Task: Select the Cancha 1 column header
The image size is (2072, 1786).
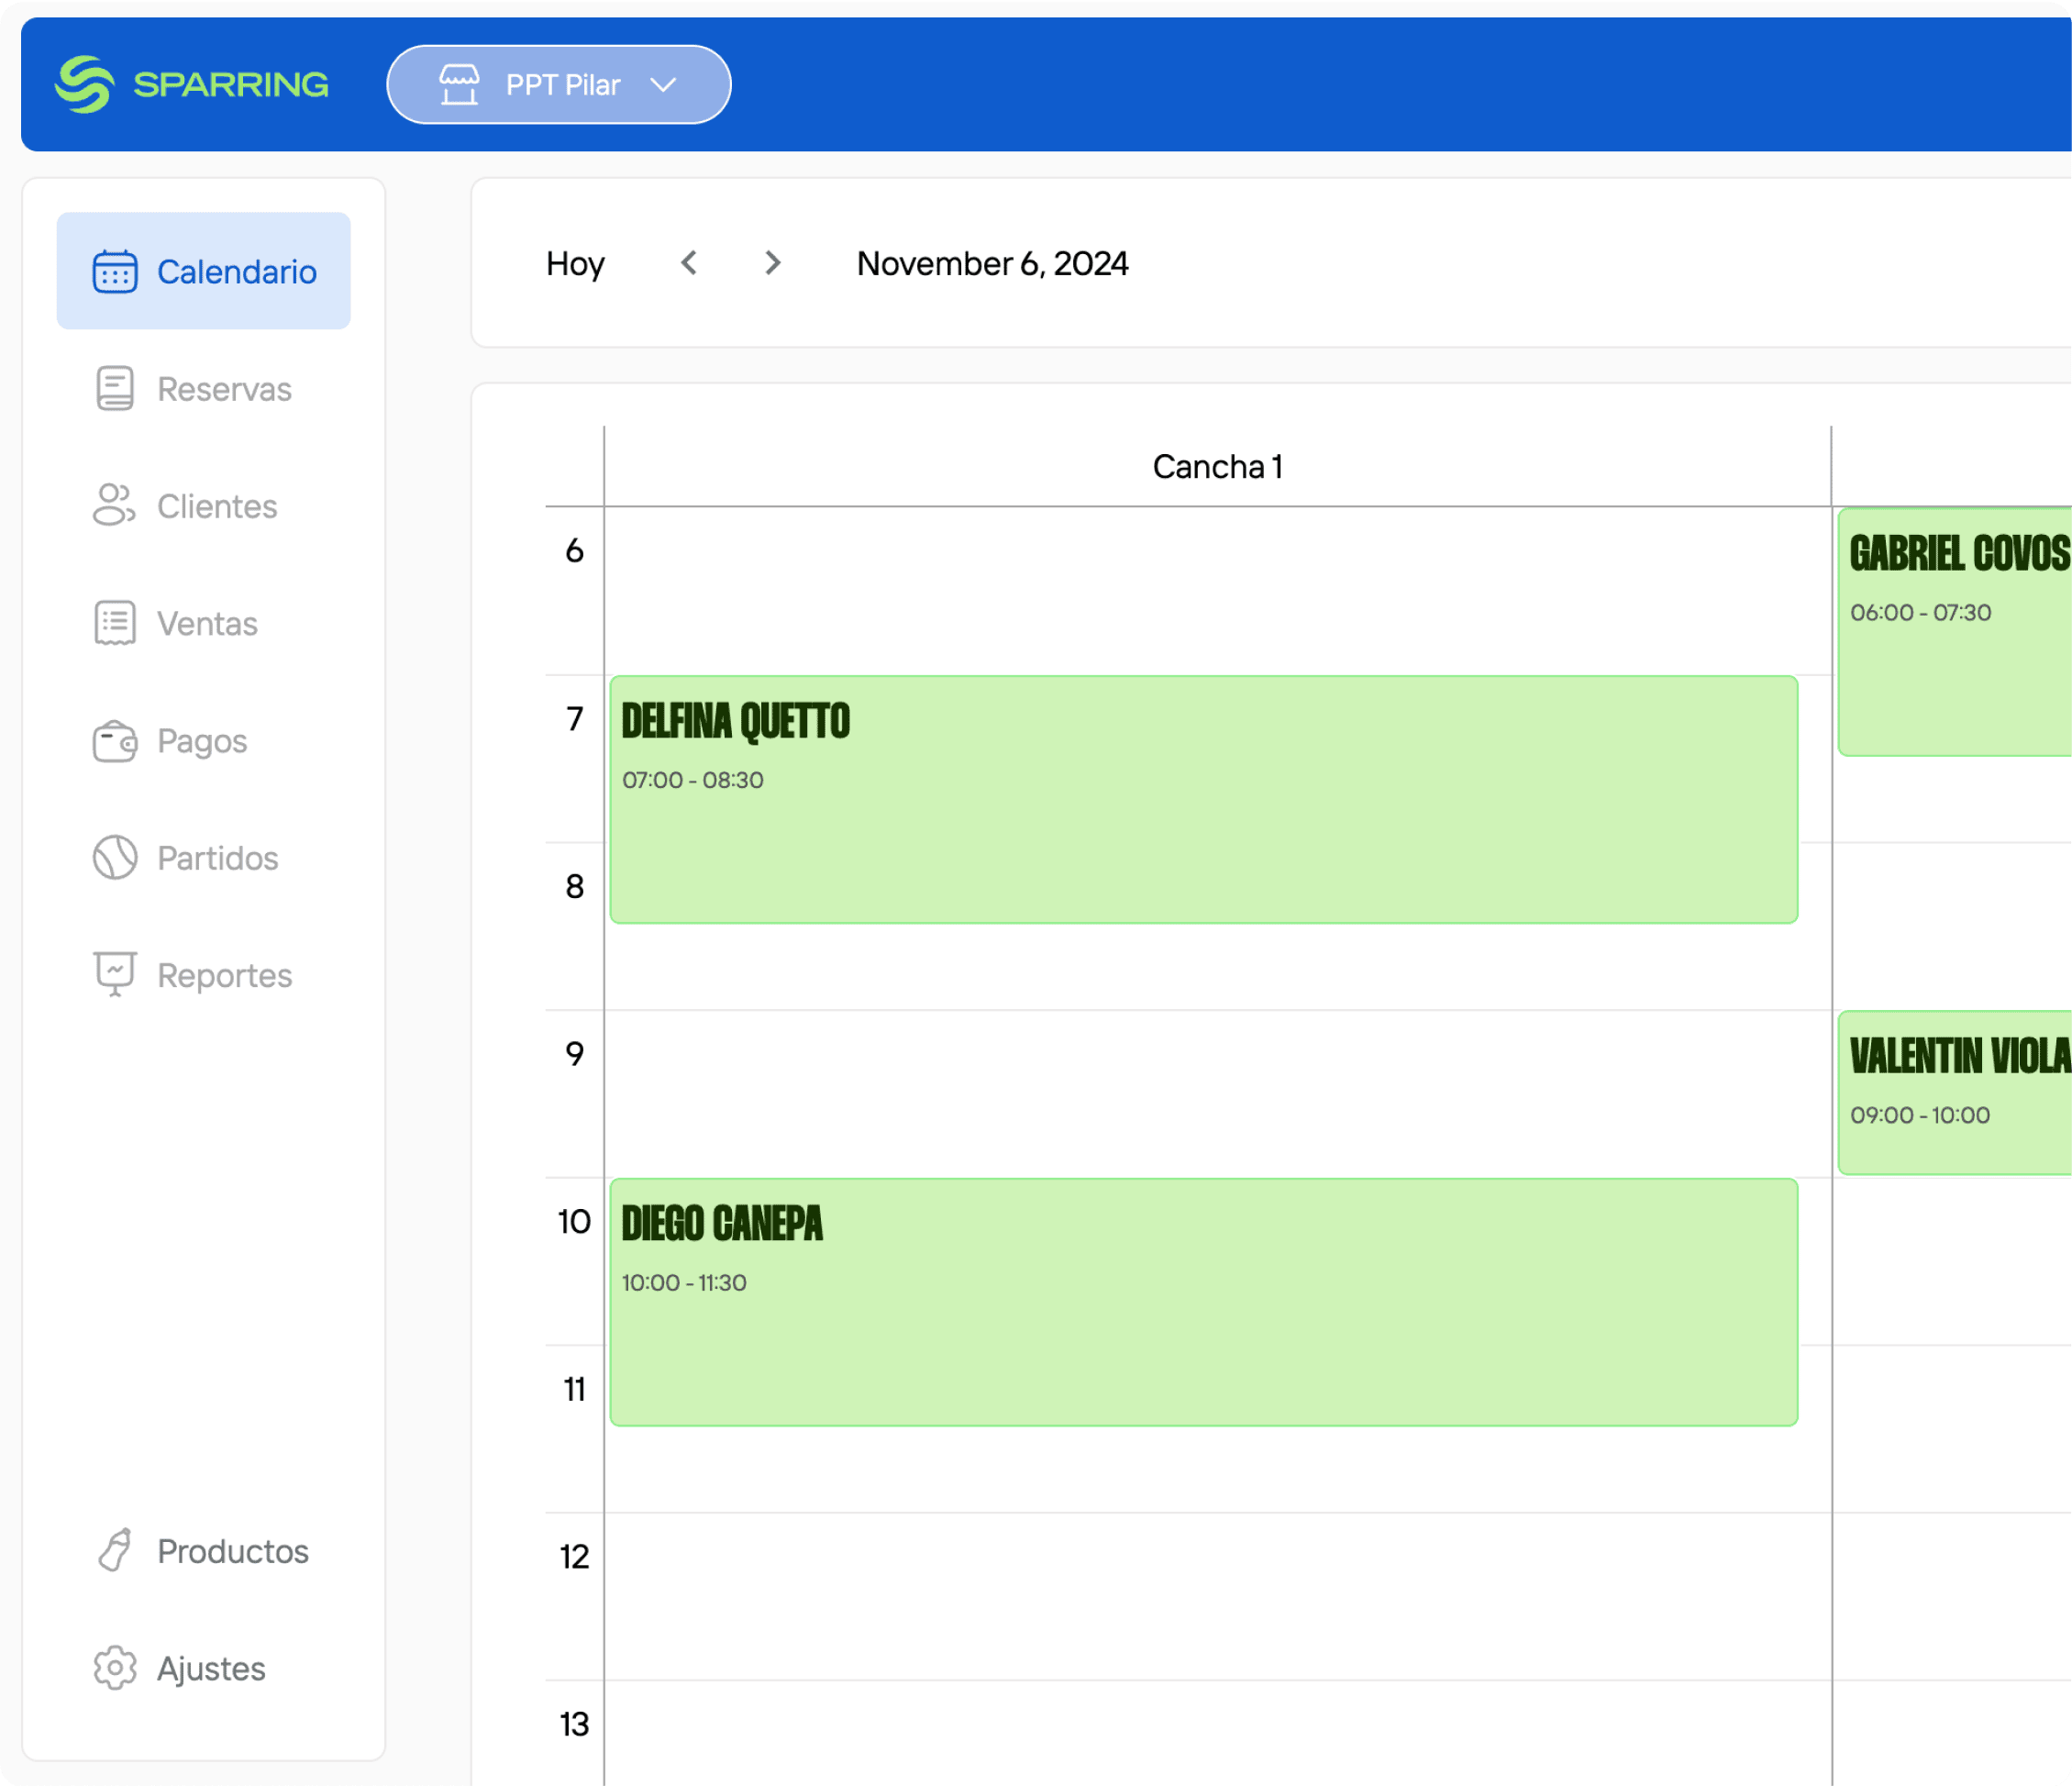Action: pos(1217,466)
